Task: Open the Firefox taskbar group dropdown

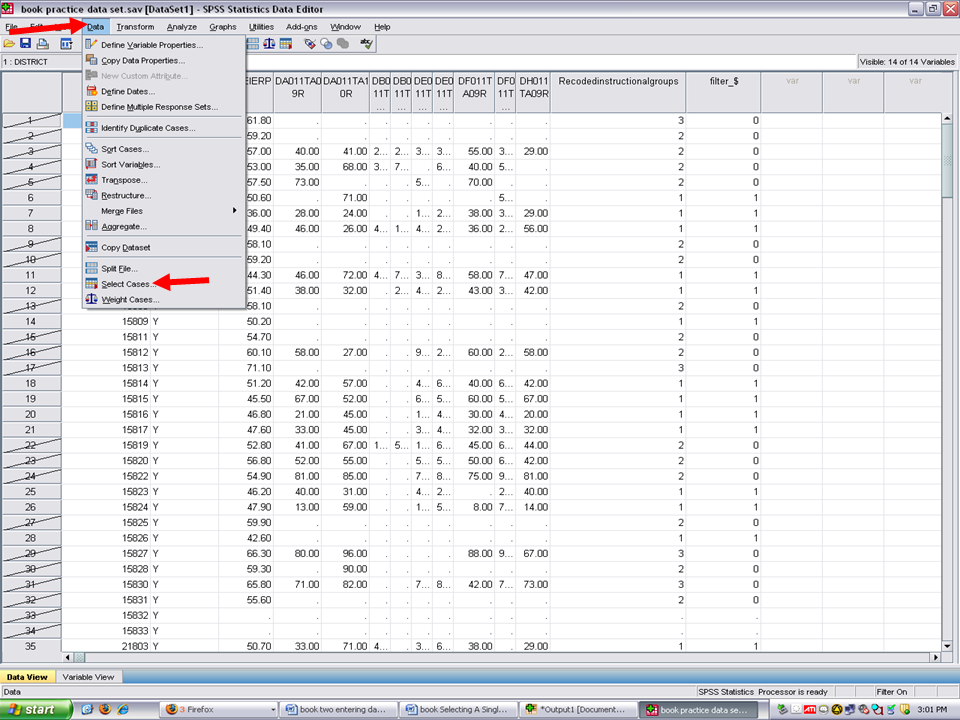Action: tap(271, 709)
